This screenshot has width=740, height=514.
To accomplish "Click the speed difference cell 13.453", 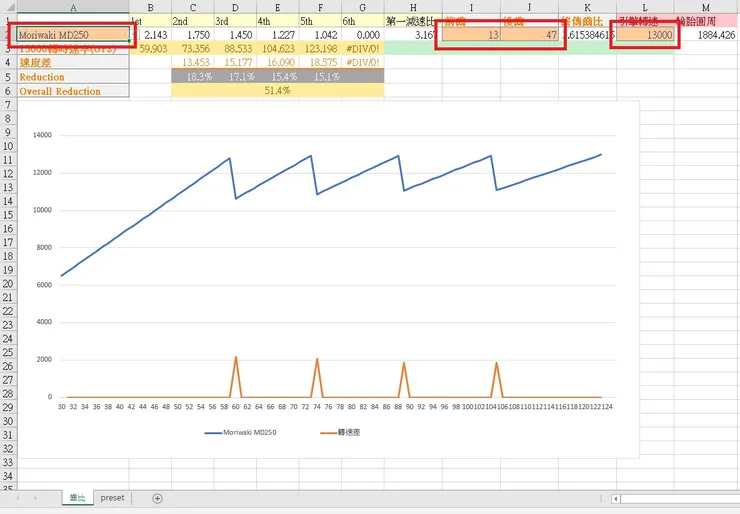I will 193,62.
